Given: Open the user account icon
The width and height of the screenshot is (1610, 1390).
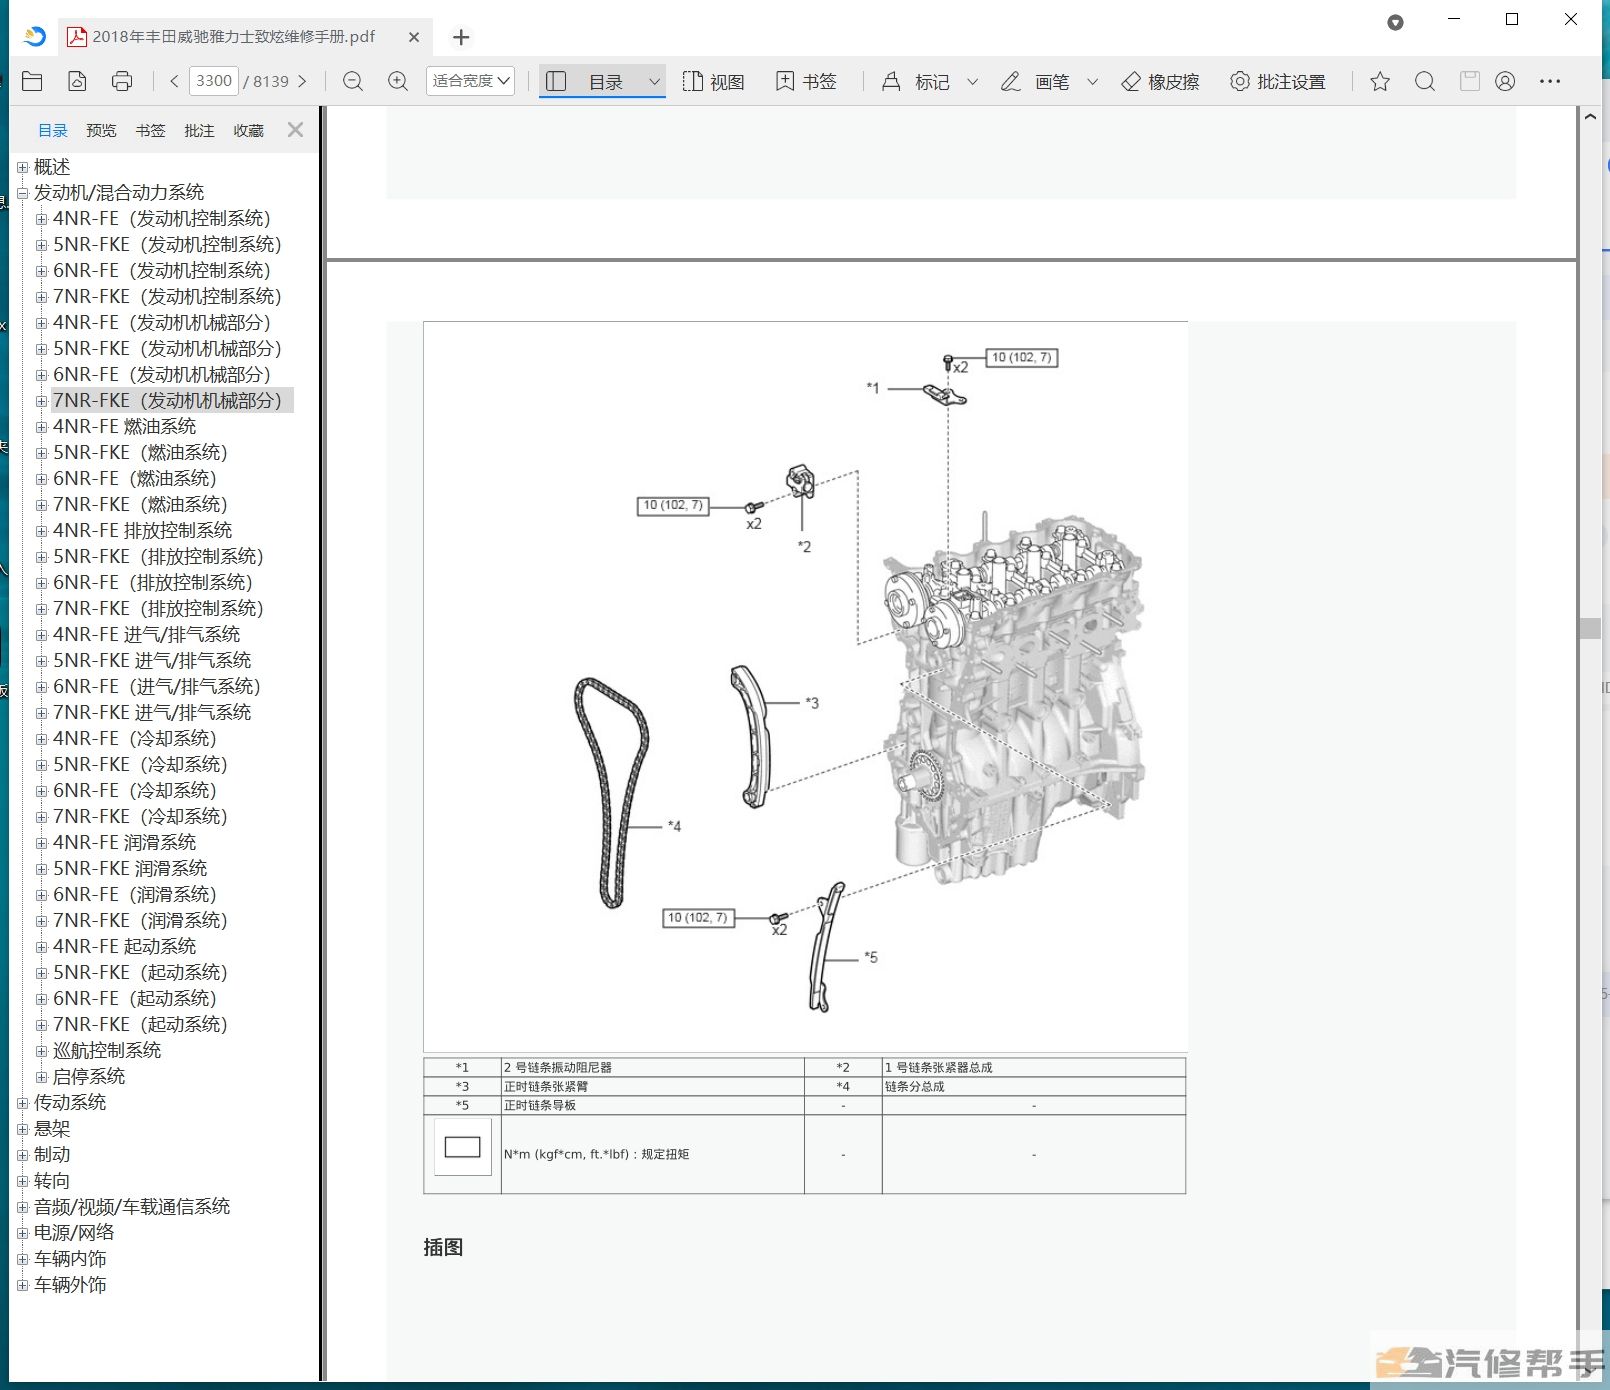Looking at the screenshot, I should [1505, 82].
